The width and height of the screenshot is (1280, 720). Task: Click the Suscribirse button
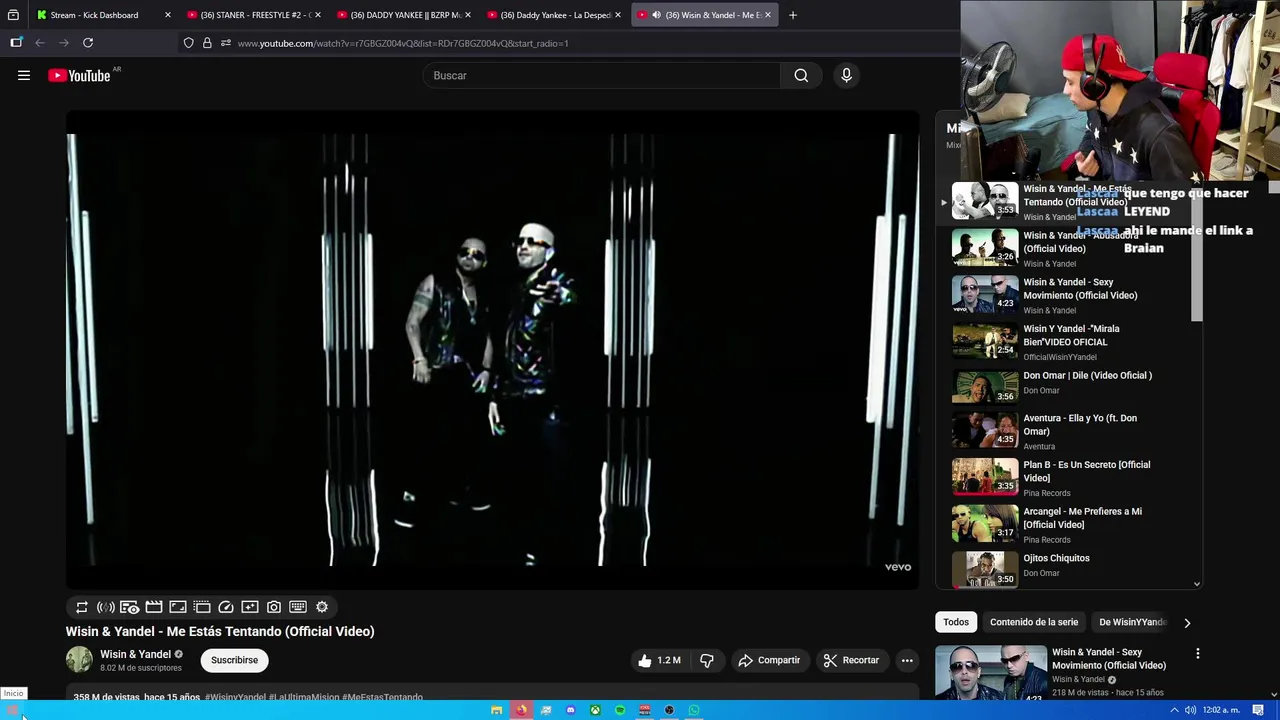point(234,660)
